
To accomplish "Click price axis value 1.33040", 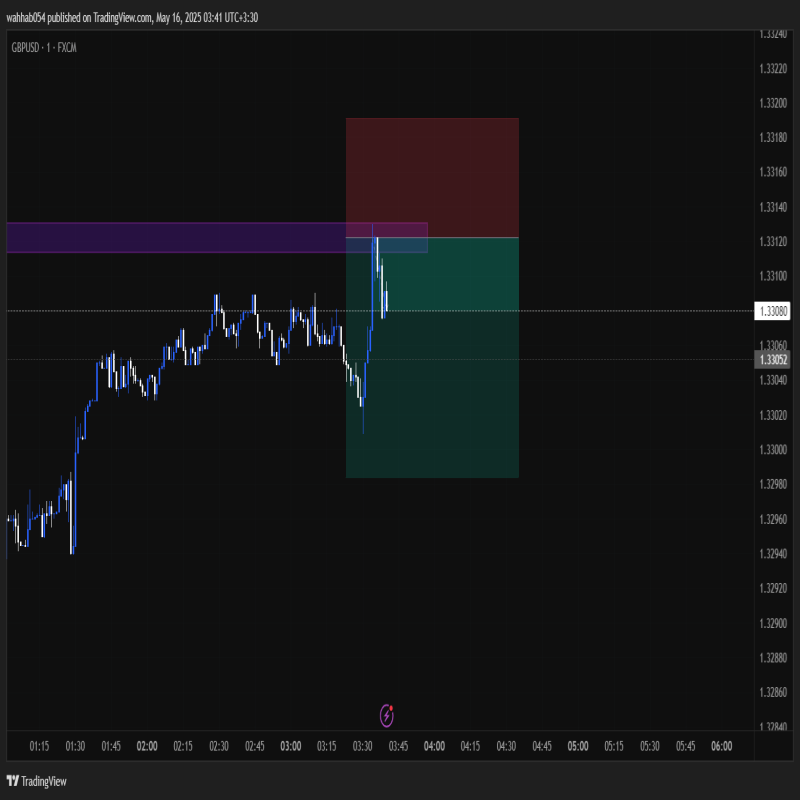I will [x=773, y=380].
